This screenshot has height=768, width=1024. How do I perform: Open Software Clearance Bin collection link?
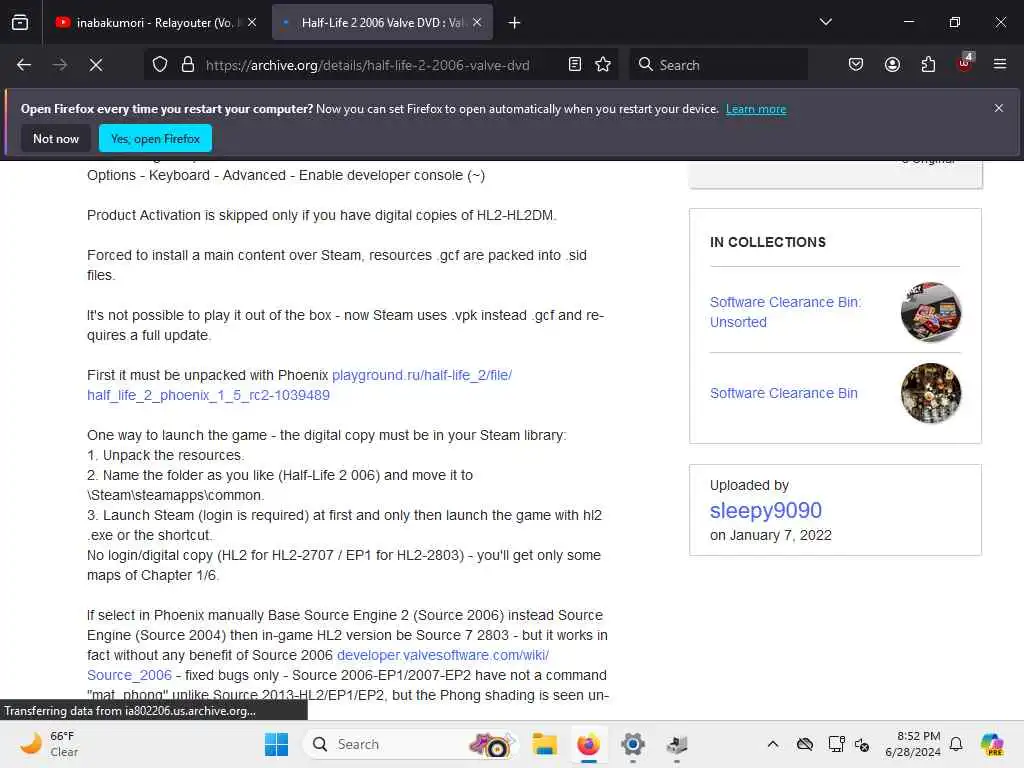point(784,393)
